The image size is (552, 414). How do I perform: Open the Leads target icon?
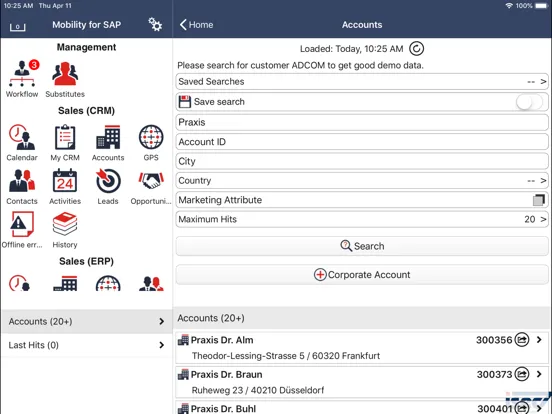tap(108, 181)
